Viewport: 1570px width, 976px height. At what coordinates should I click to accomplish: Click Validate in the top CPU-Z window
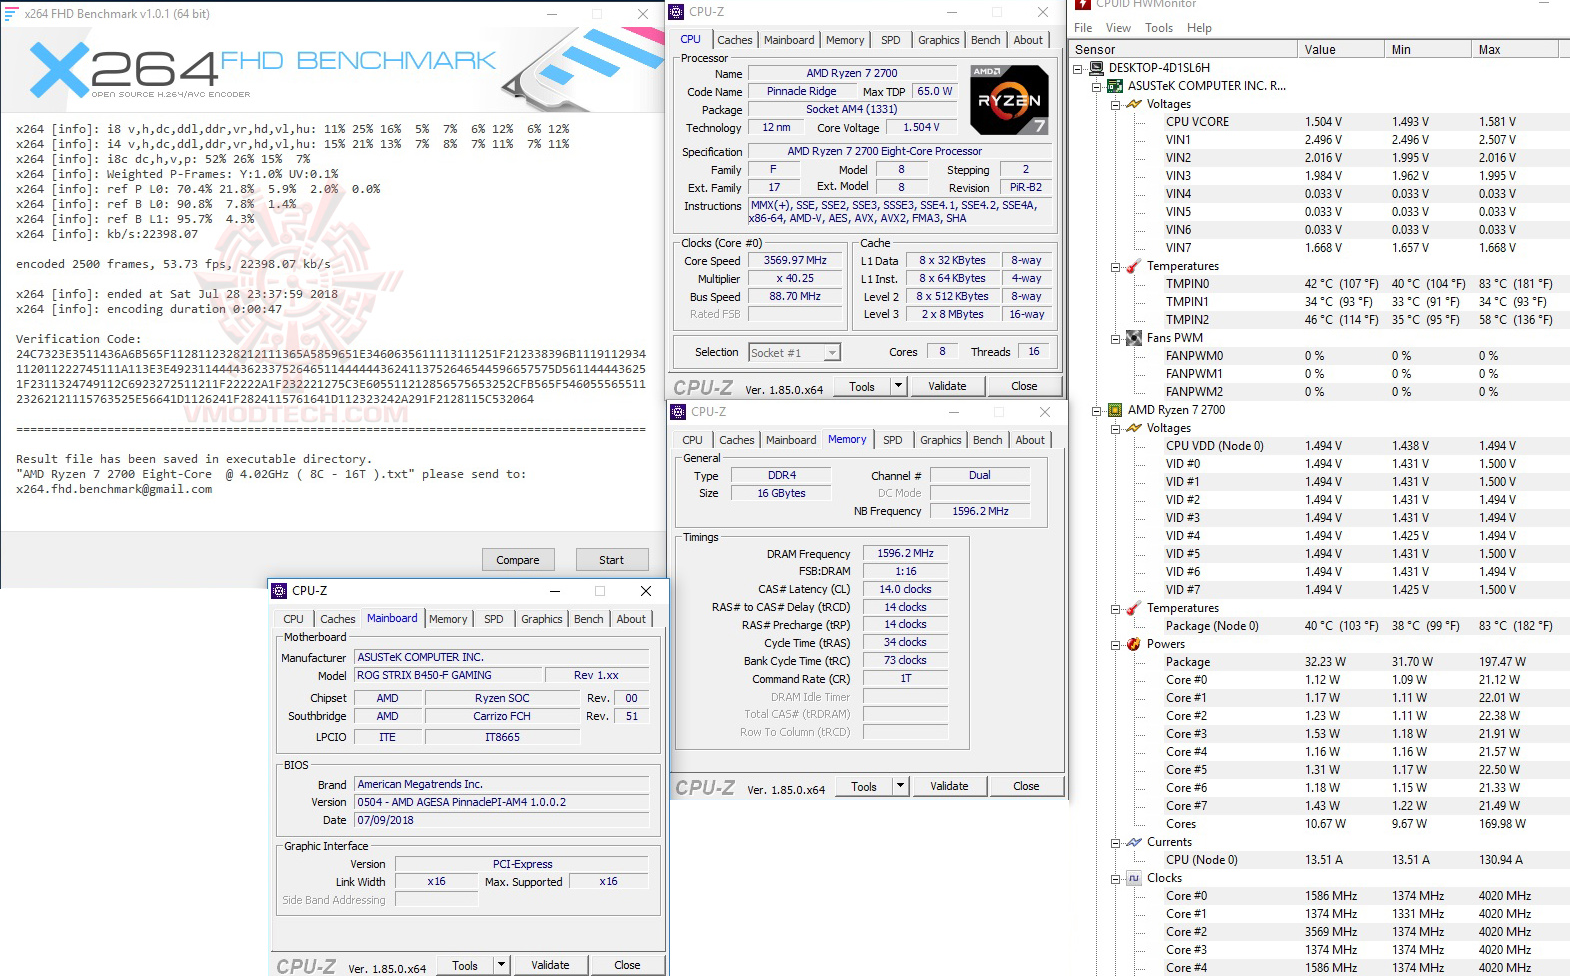[947, 386]
